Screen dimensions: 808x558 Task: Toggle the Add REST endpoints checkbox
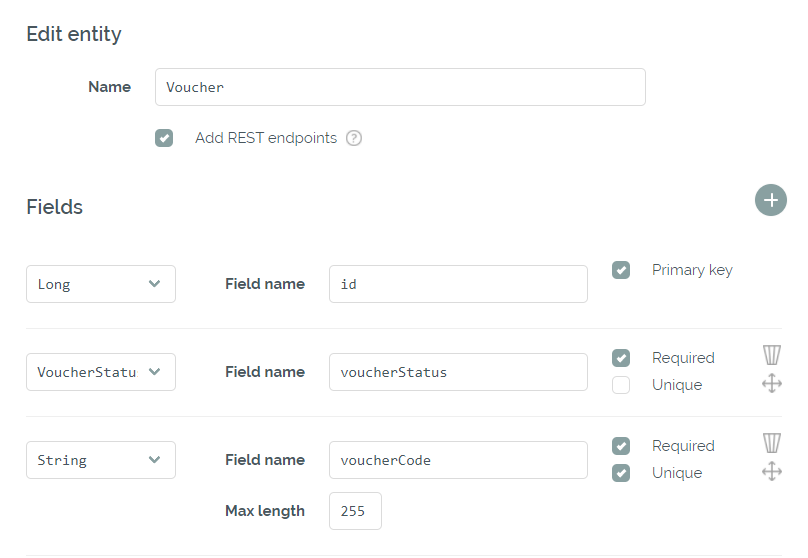point(165,138)
